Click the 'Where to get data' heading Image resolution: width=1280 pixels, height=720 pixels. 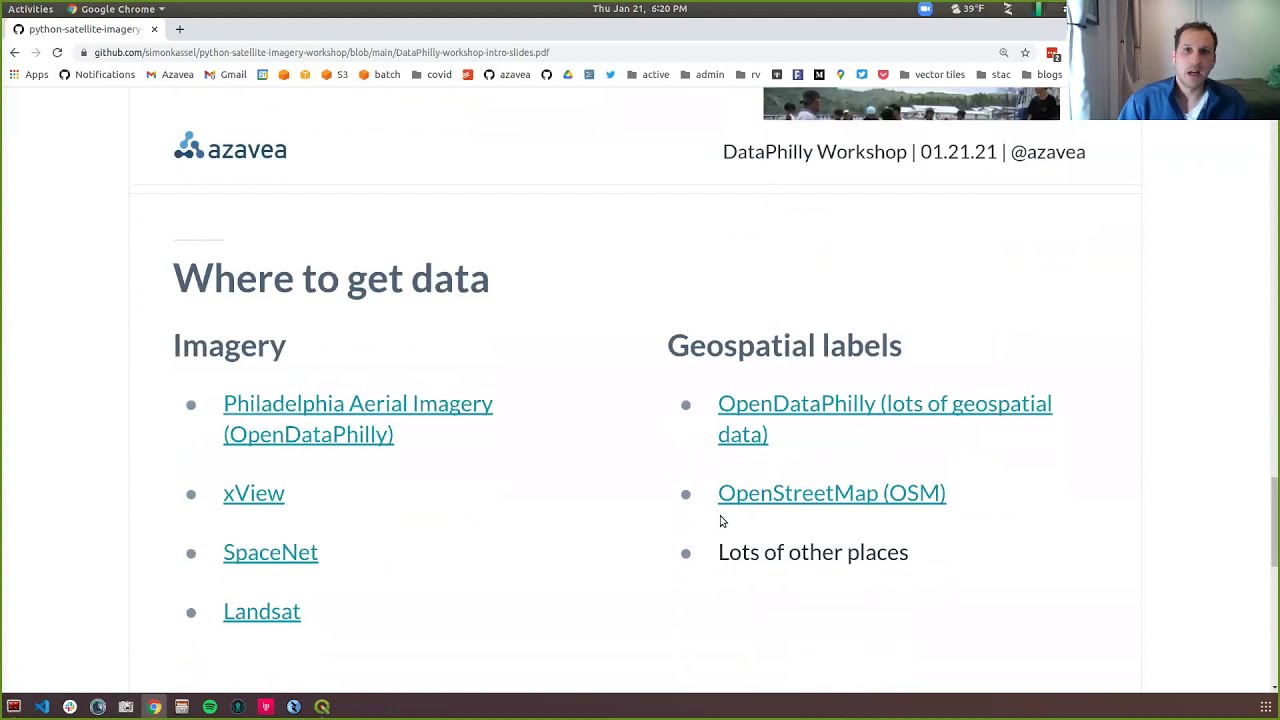[x=331, y=278]
